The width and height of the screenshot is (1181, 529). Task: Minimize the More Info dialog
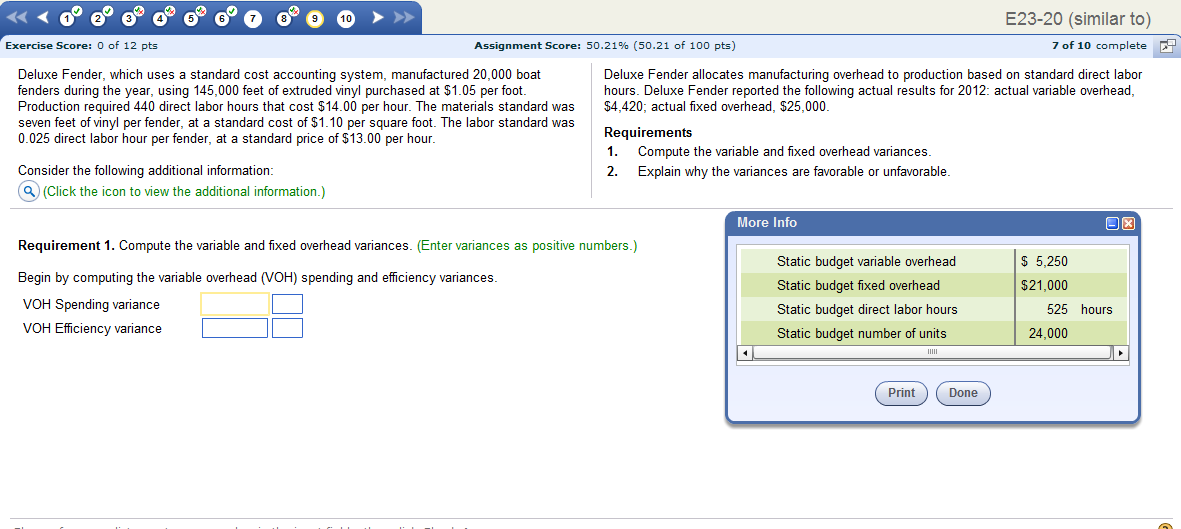1112,223
